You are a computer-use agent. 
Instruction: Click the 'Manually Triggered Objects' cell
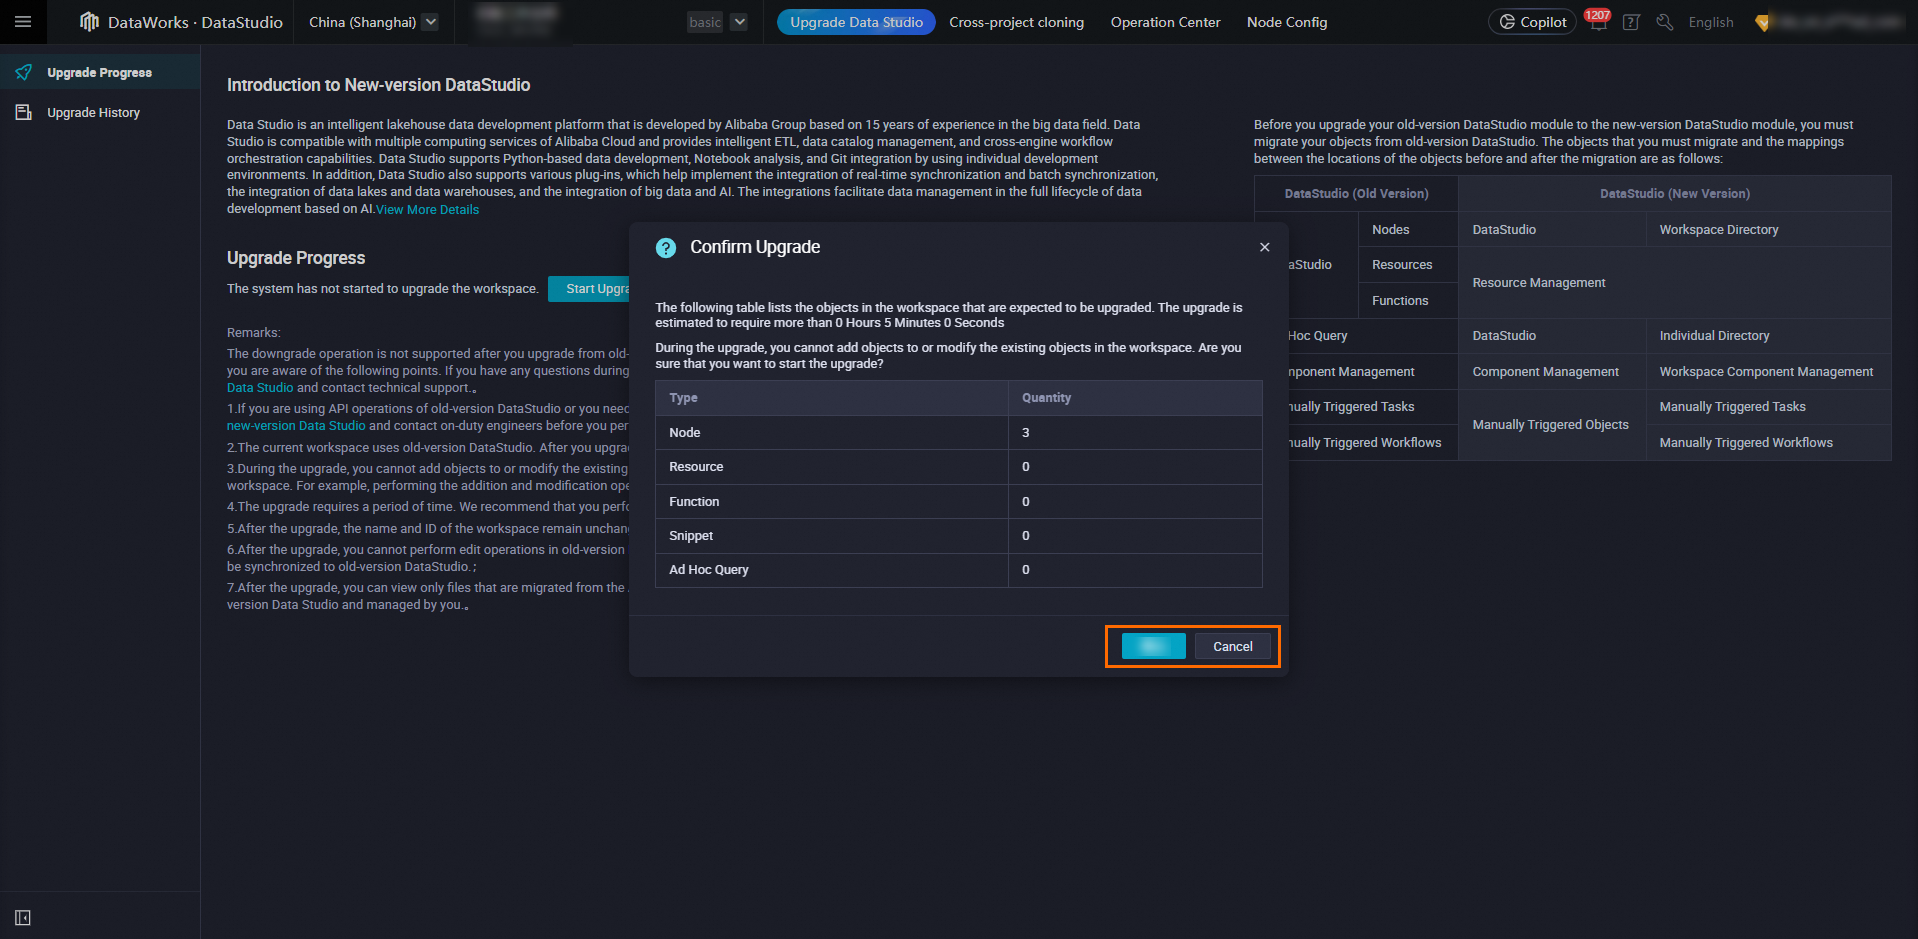(1550, 425)
